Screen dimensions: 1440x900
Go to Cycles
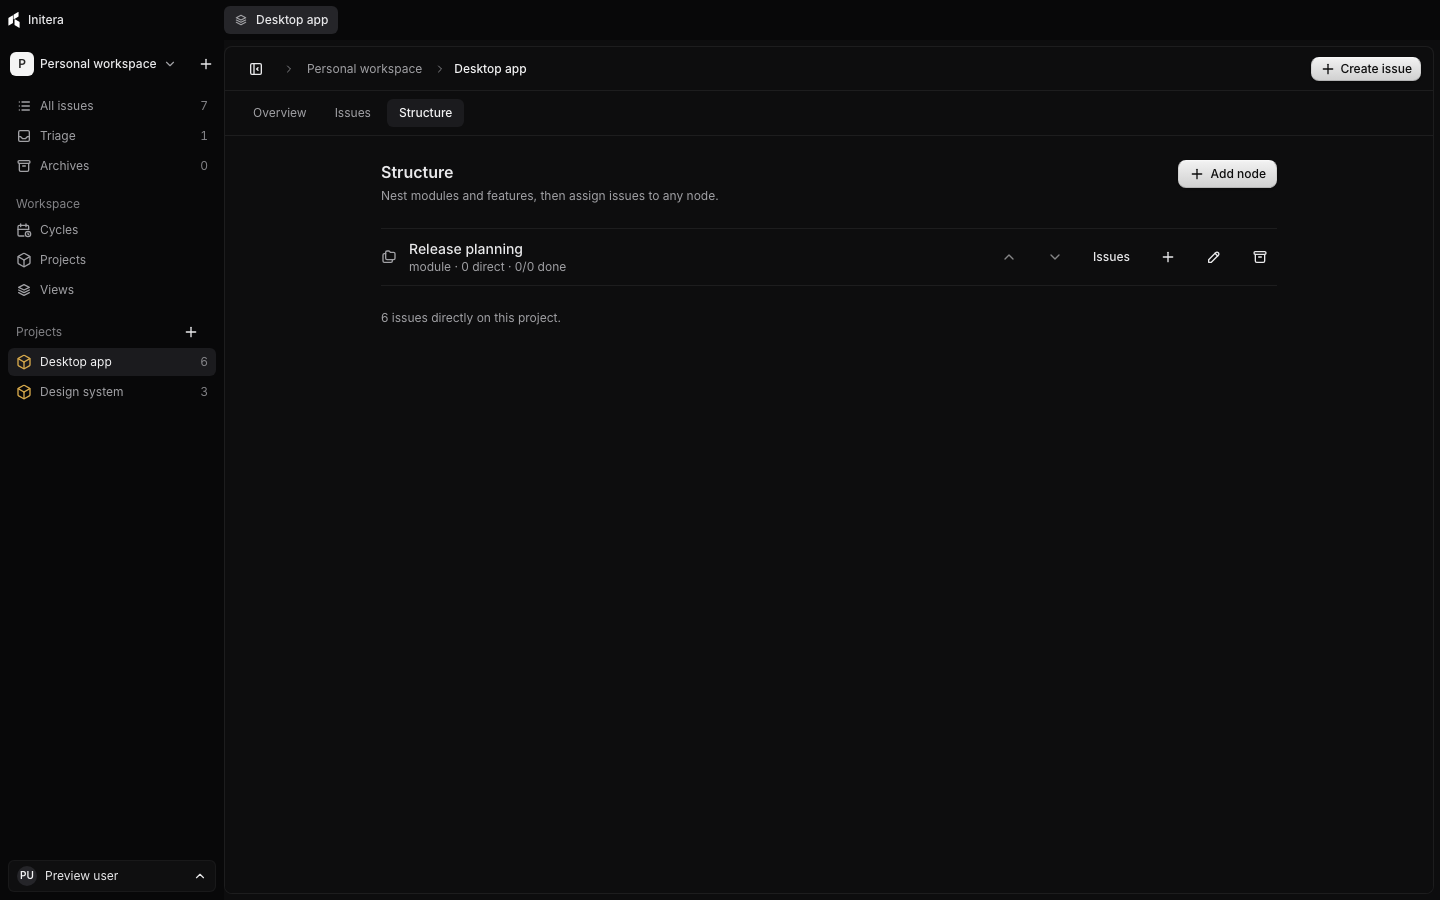(x=112, y=230)
